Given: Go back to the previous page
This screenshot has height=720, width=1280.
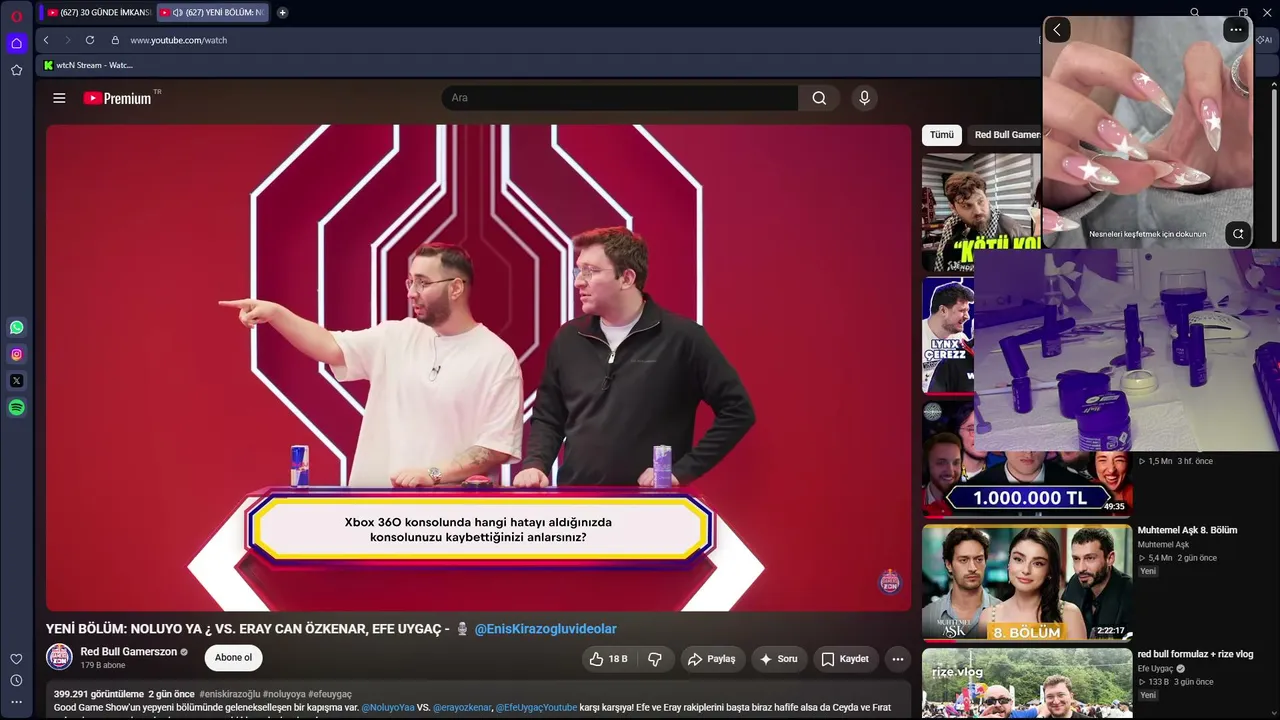Looking at the screenshot, I should tap(46, 40).
